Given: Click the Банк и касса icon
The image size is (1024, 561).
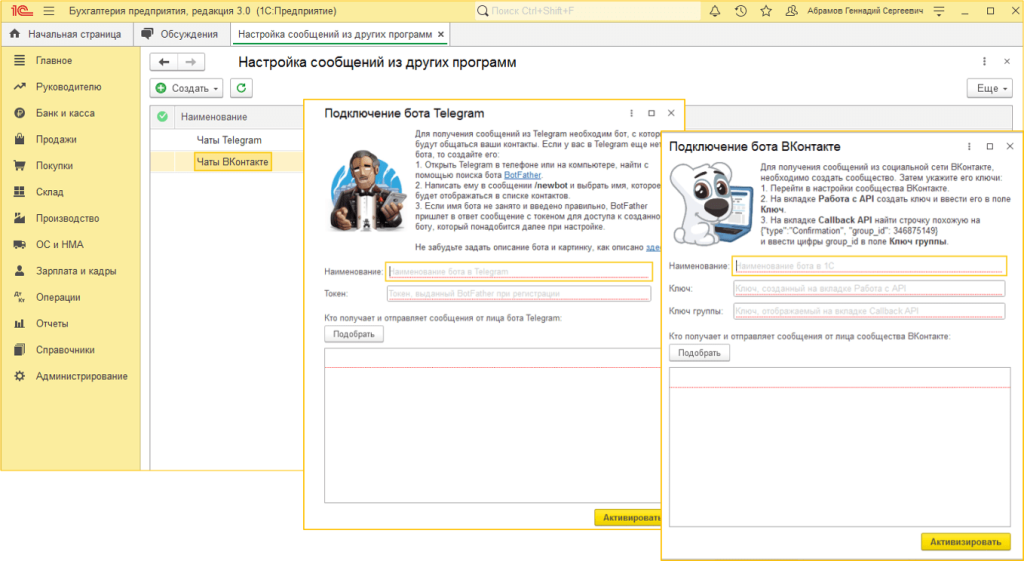Looking at the screenshot, I should click(x=20, y=113).
